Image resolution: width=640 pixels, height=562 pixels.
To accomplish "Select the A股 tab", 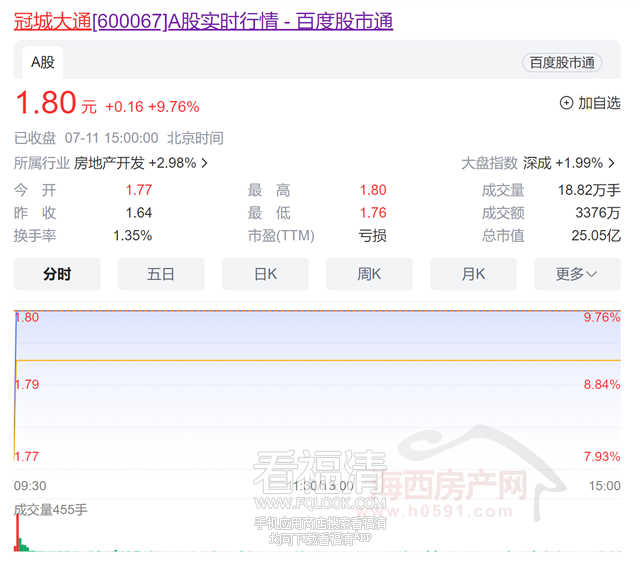I will pos(42,62).
